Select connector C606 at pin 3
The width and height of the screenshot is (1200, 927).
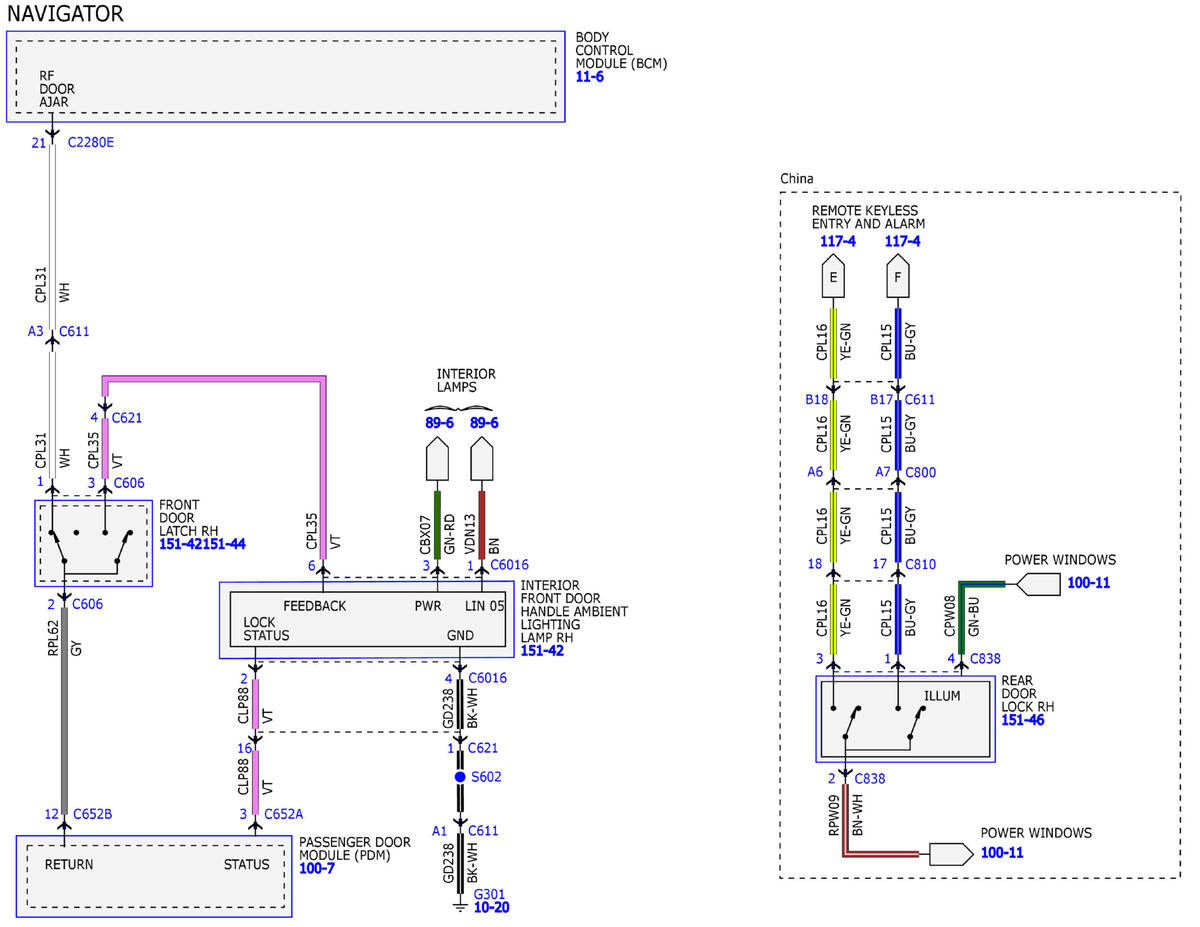click(x=129, y=483)
